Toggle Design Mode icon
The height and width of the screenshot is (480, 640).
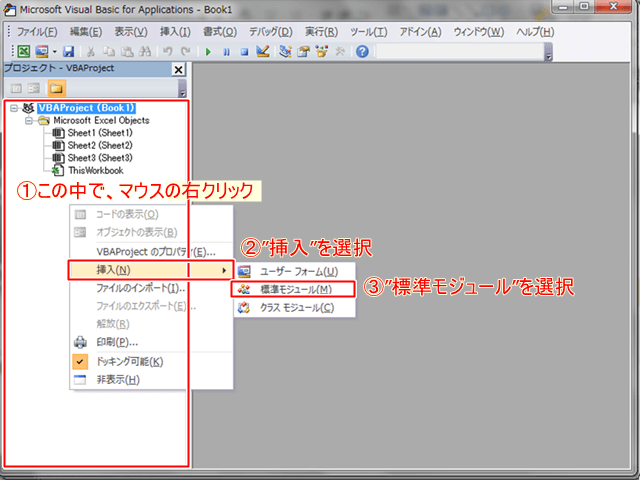pos(263,51)
